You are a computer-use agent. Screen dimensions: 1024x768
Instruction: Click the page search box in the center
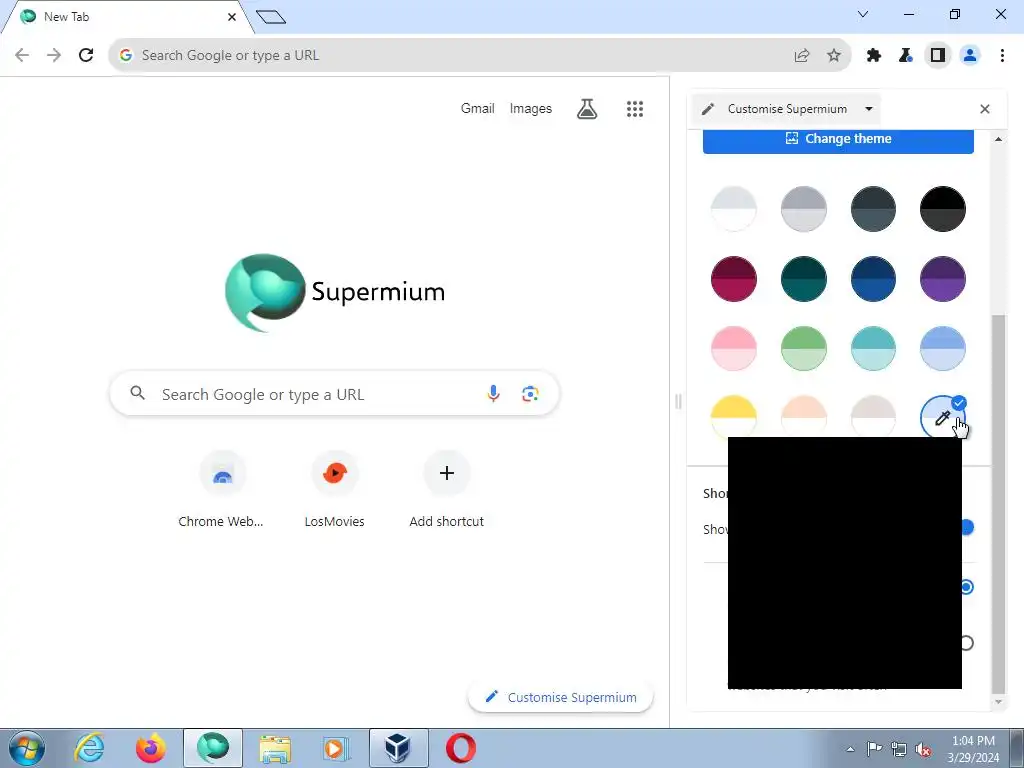click(334, 394)
